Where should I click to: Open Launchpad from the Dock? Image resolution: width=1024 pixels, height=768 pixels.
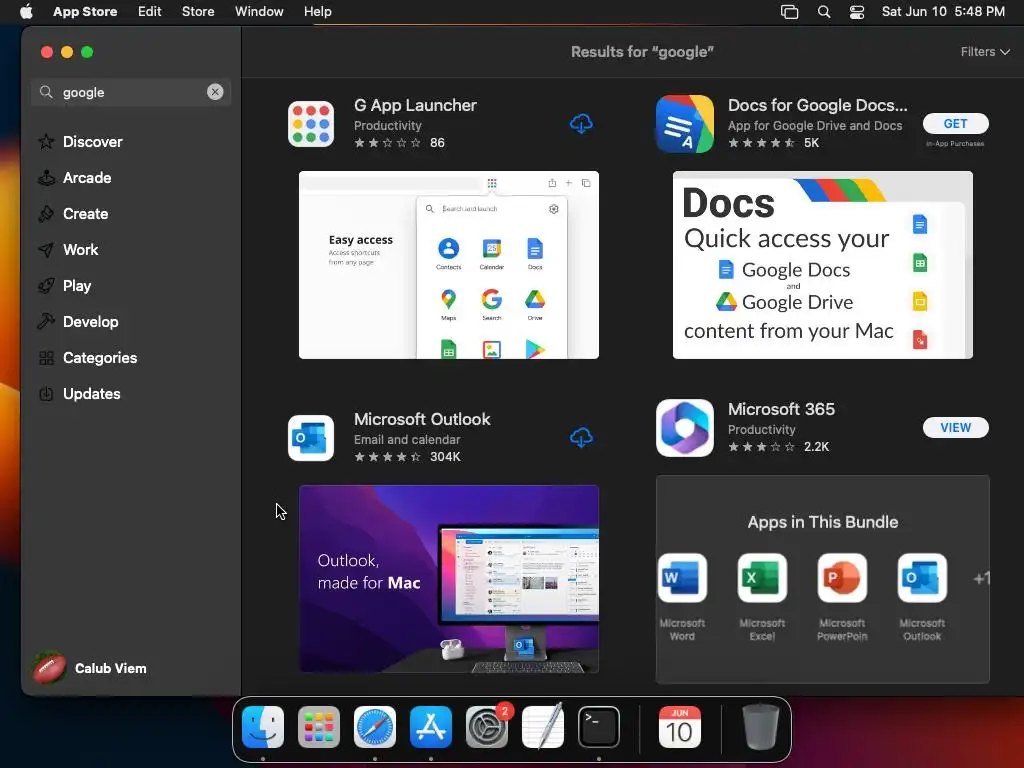click(319, 727)
